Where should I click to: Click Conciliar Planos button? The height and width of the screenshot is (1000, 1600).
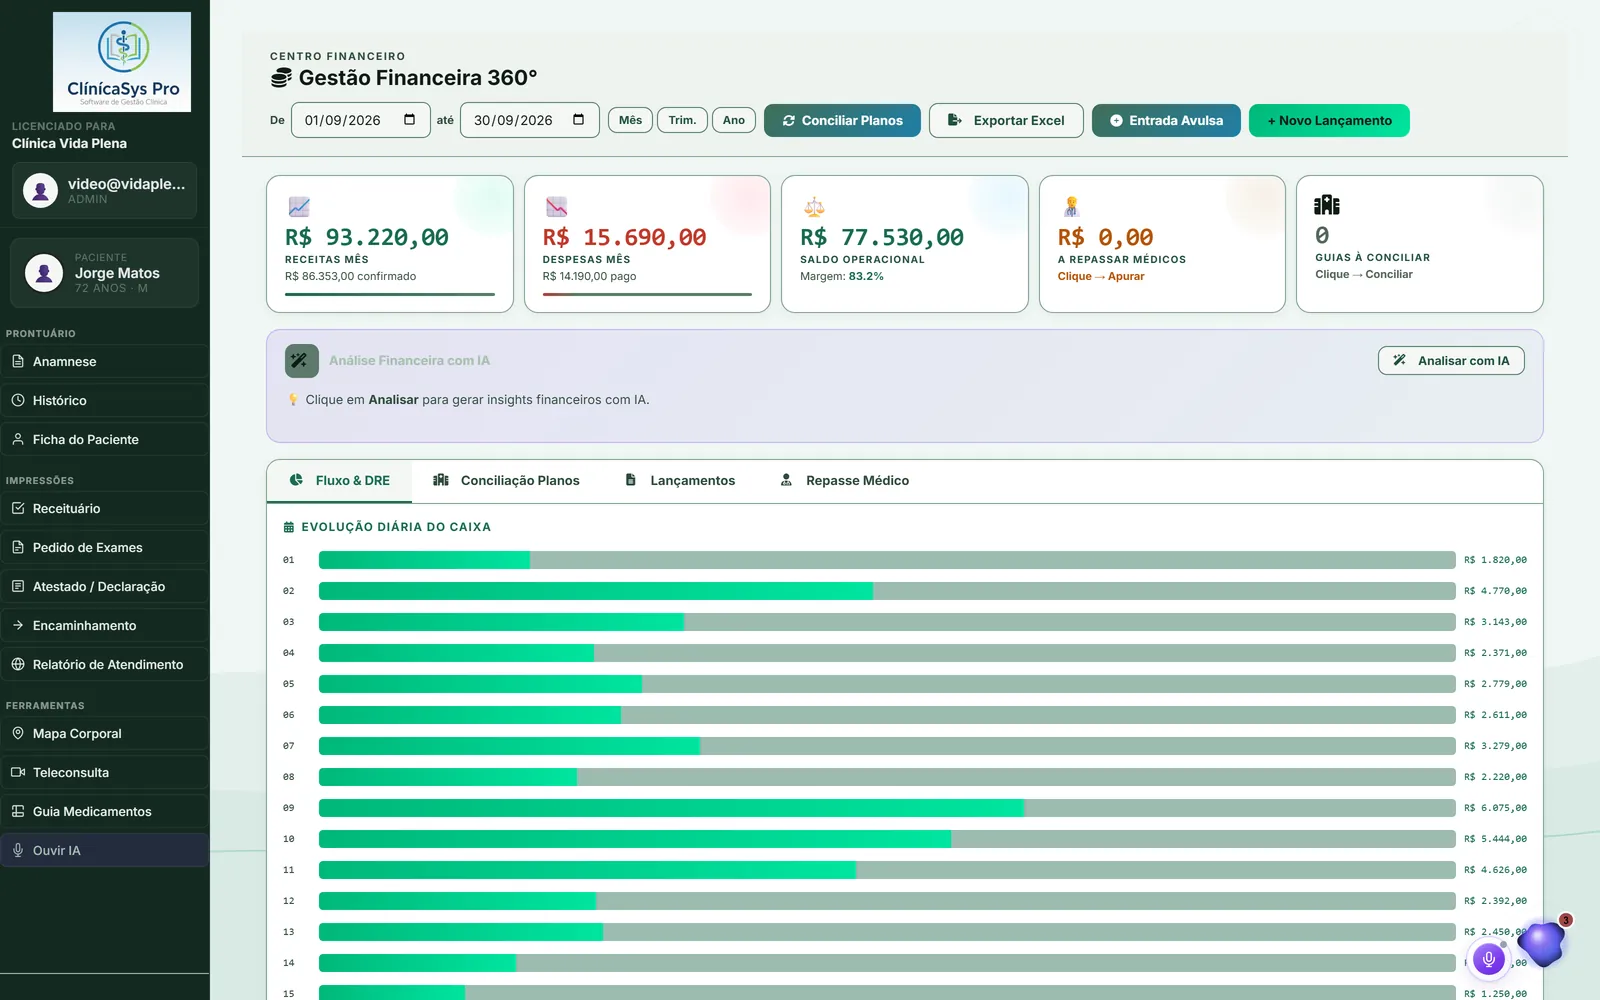pos(842,120)
